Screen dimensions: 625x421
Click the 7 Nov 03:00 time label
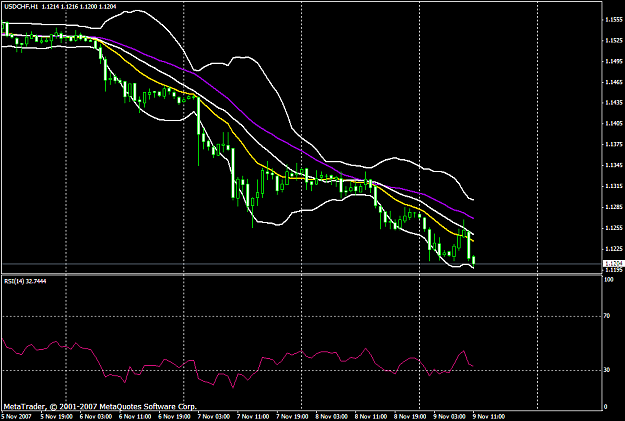coord(214,417)
